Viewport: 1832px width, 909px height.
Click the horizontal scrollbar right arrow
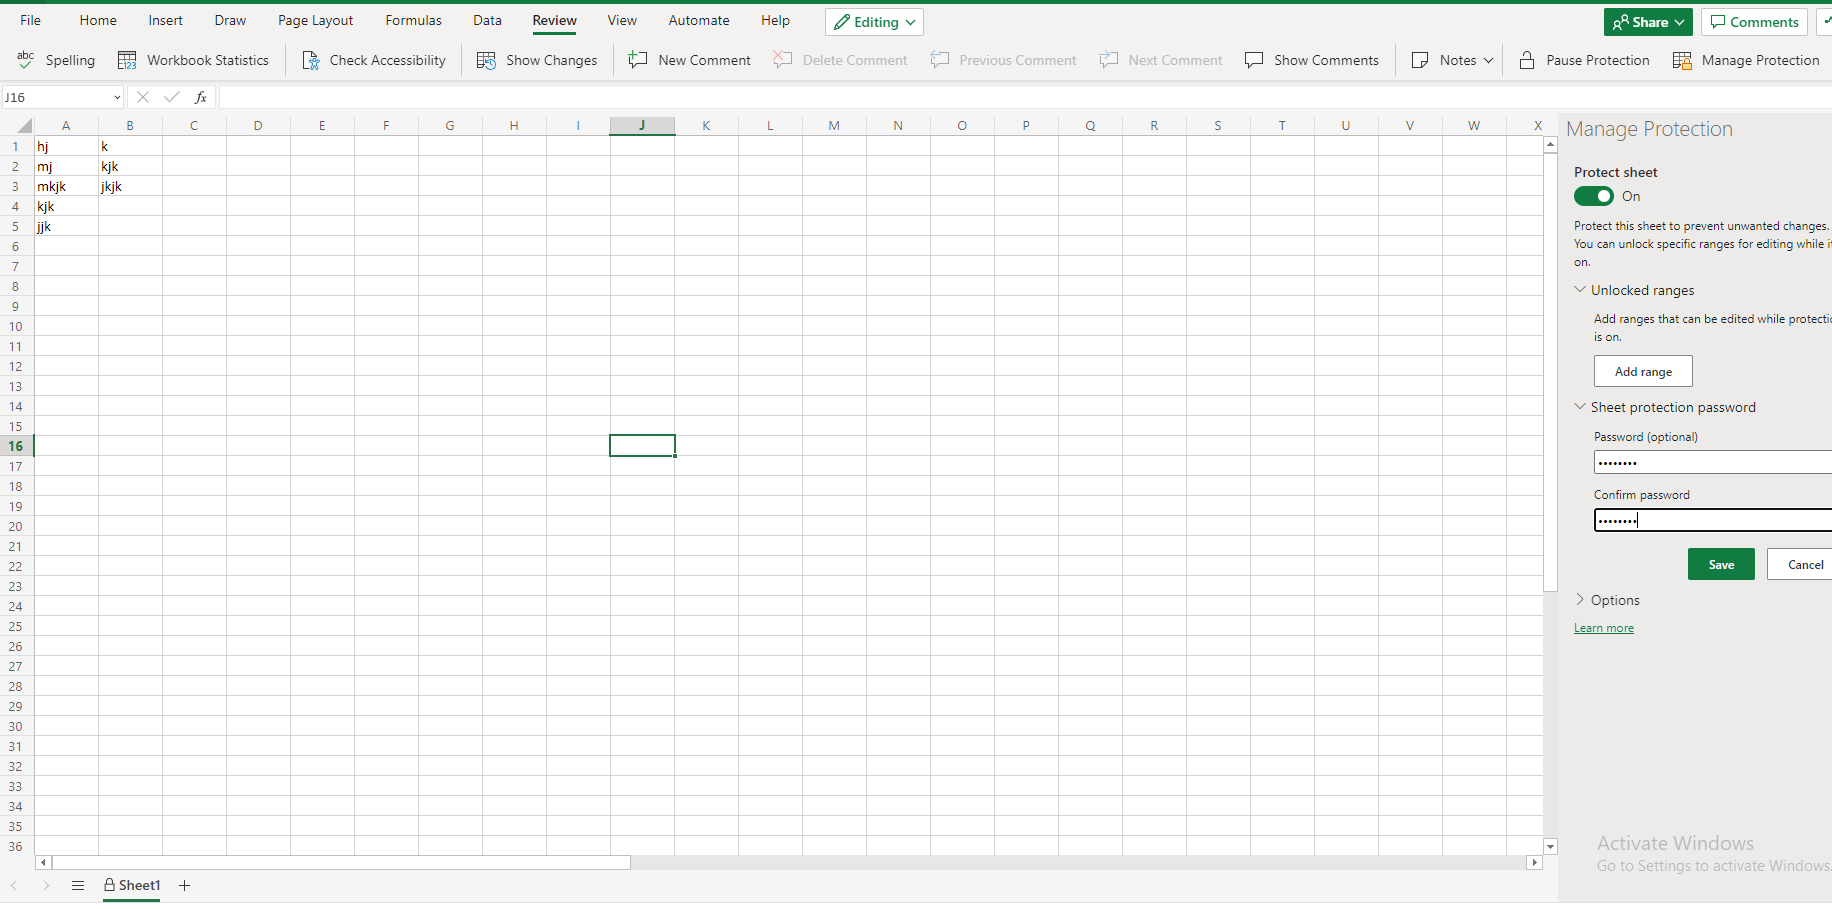pos(1534,862)
